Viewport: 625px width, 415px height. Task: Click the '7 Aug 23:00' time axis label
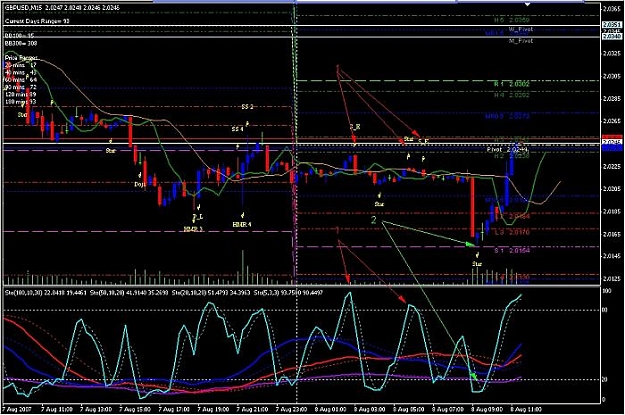click(292, 409)
